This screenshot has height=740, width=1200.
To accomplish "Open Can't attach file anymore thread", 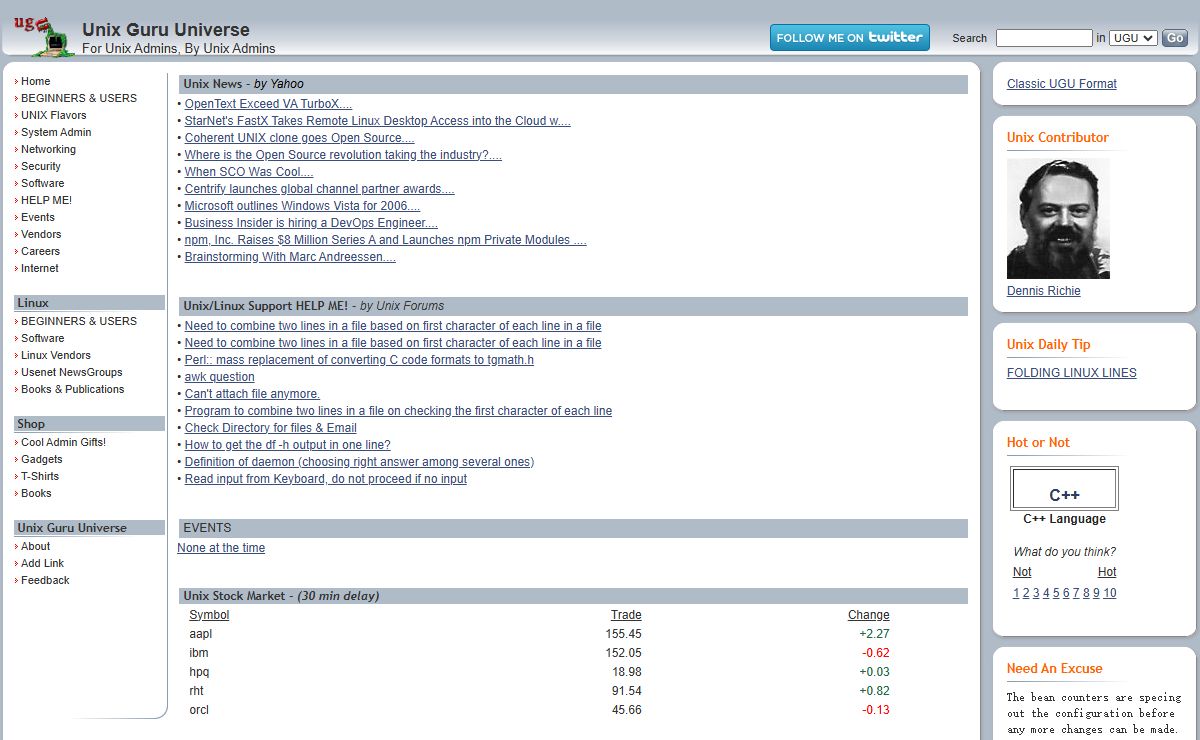I will tap(252, 394).
